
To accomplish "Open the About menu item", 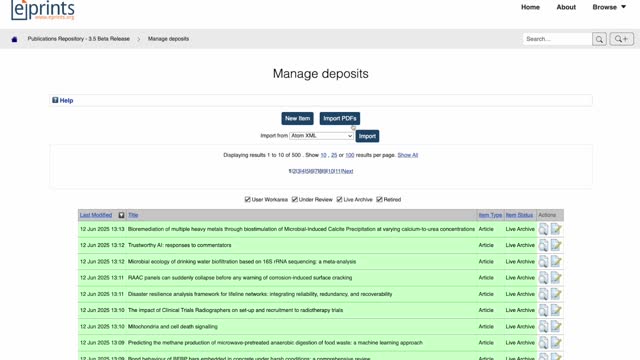I will click(566, 7).
